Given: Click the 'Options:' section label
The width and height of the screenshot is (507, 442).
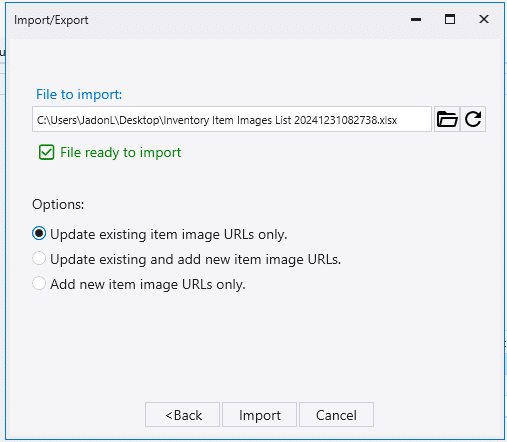Looking at the screenshot, I should (x=58, y=204).
